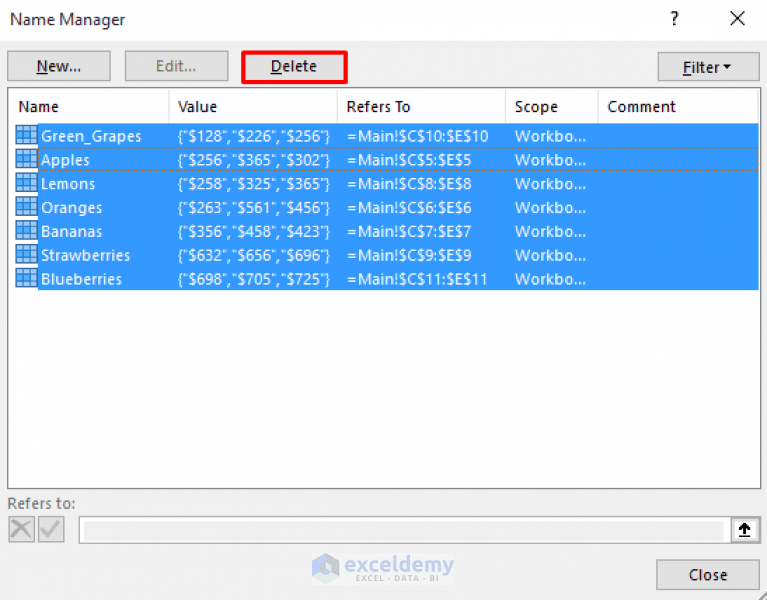The height and width of the screenshot is (600, 767).
Task: Click the collapse dialog arrow icon
Action: [744, 529]
